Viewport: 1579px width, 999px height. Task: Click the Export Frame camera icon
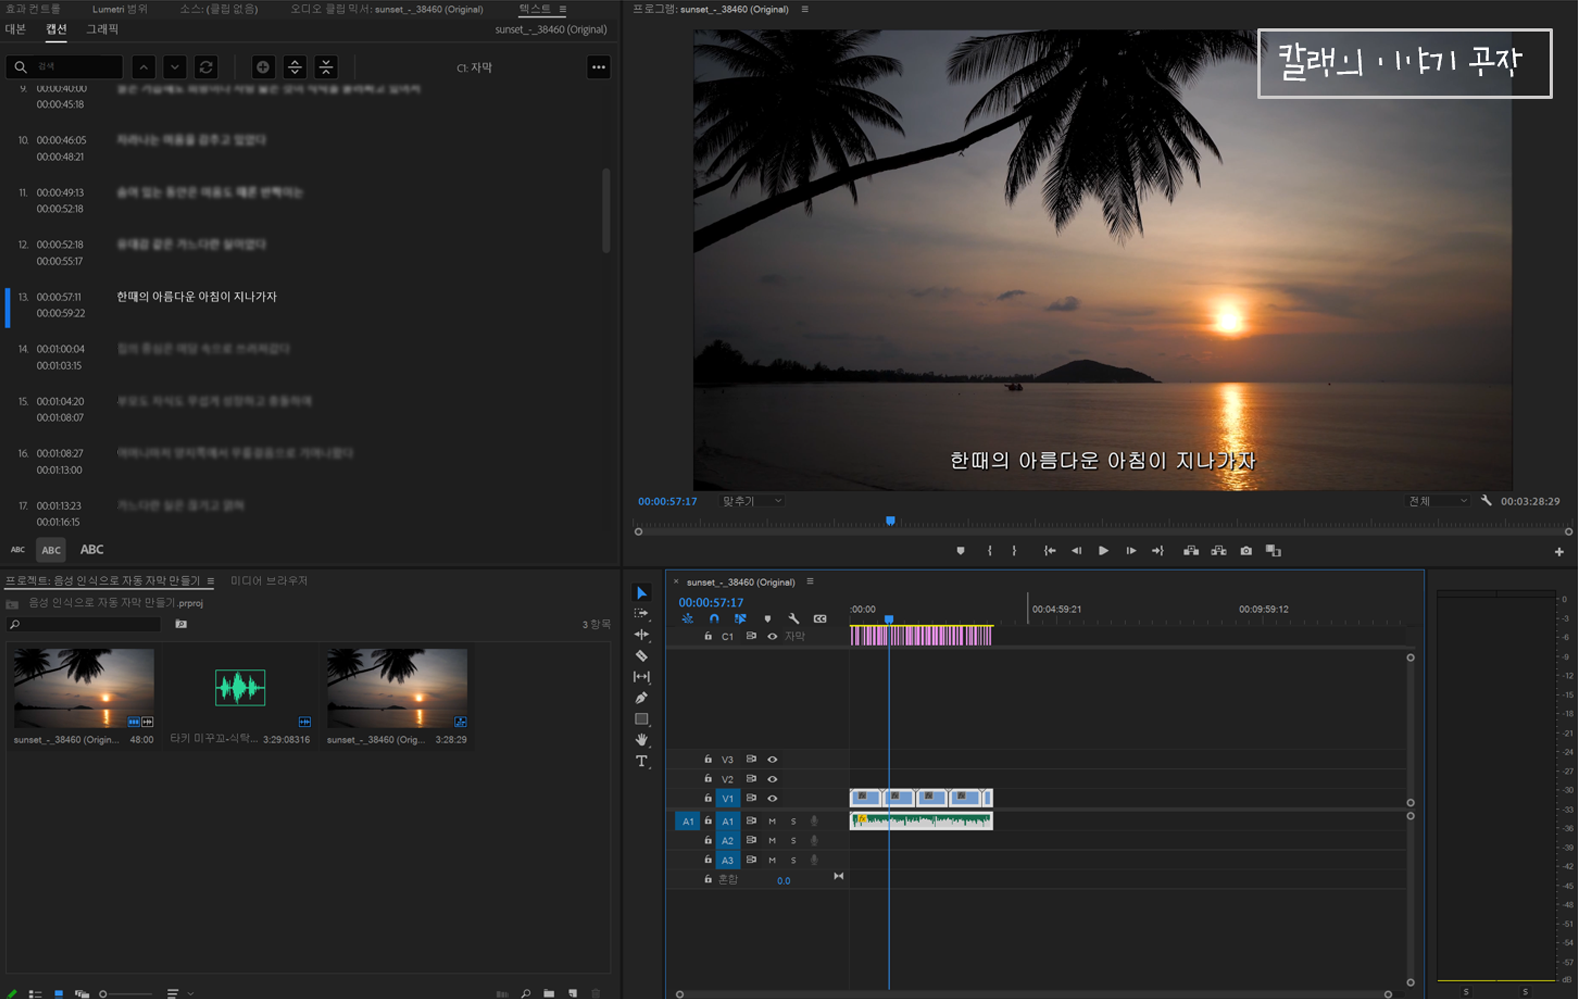1246,551
